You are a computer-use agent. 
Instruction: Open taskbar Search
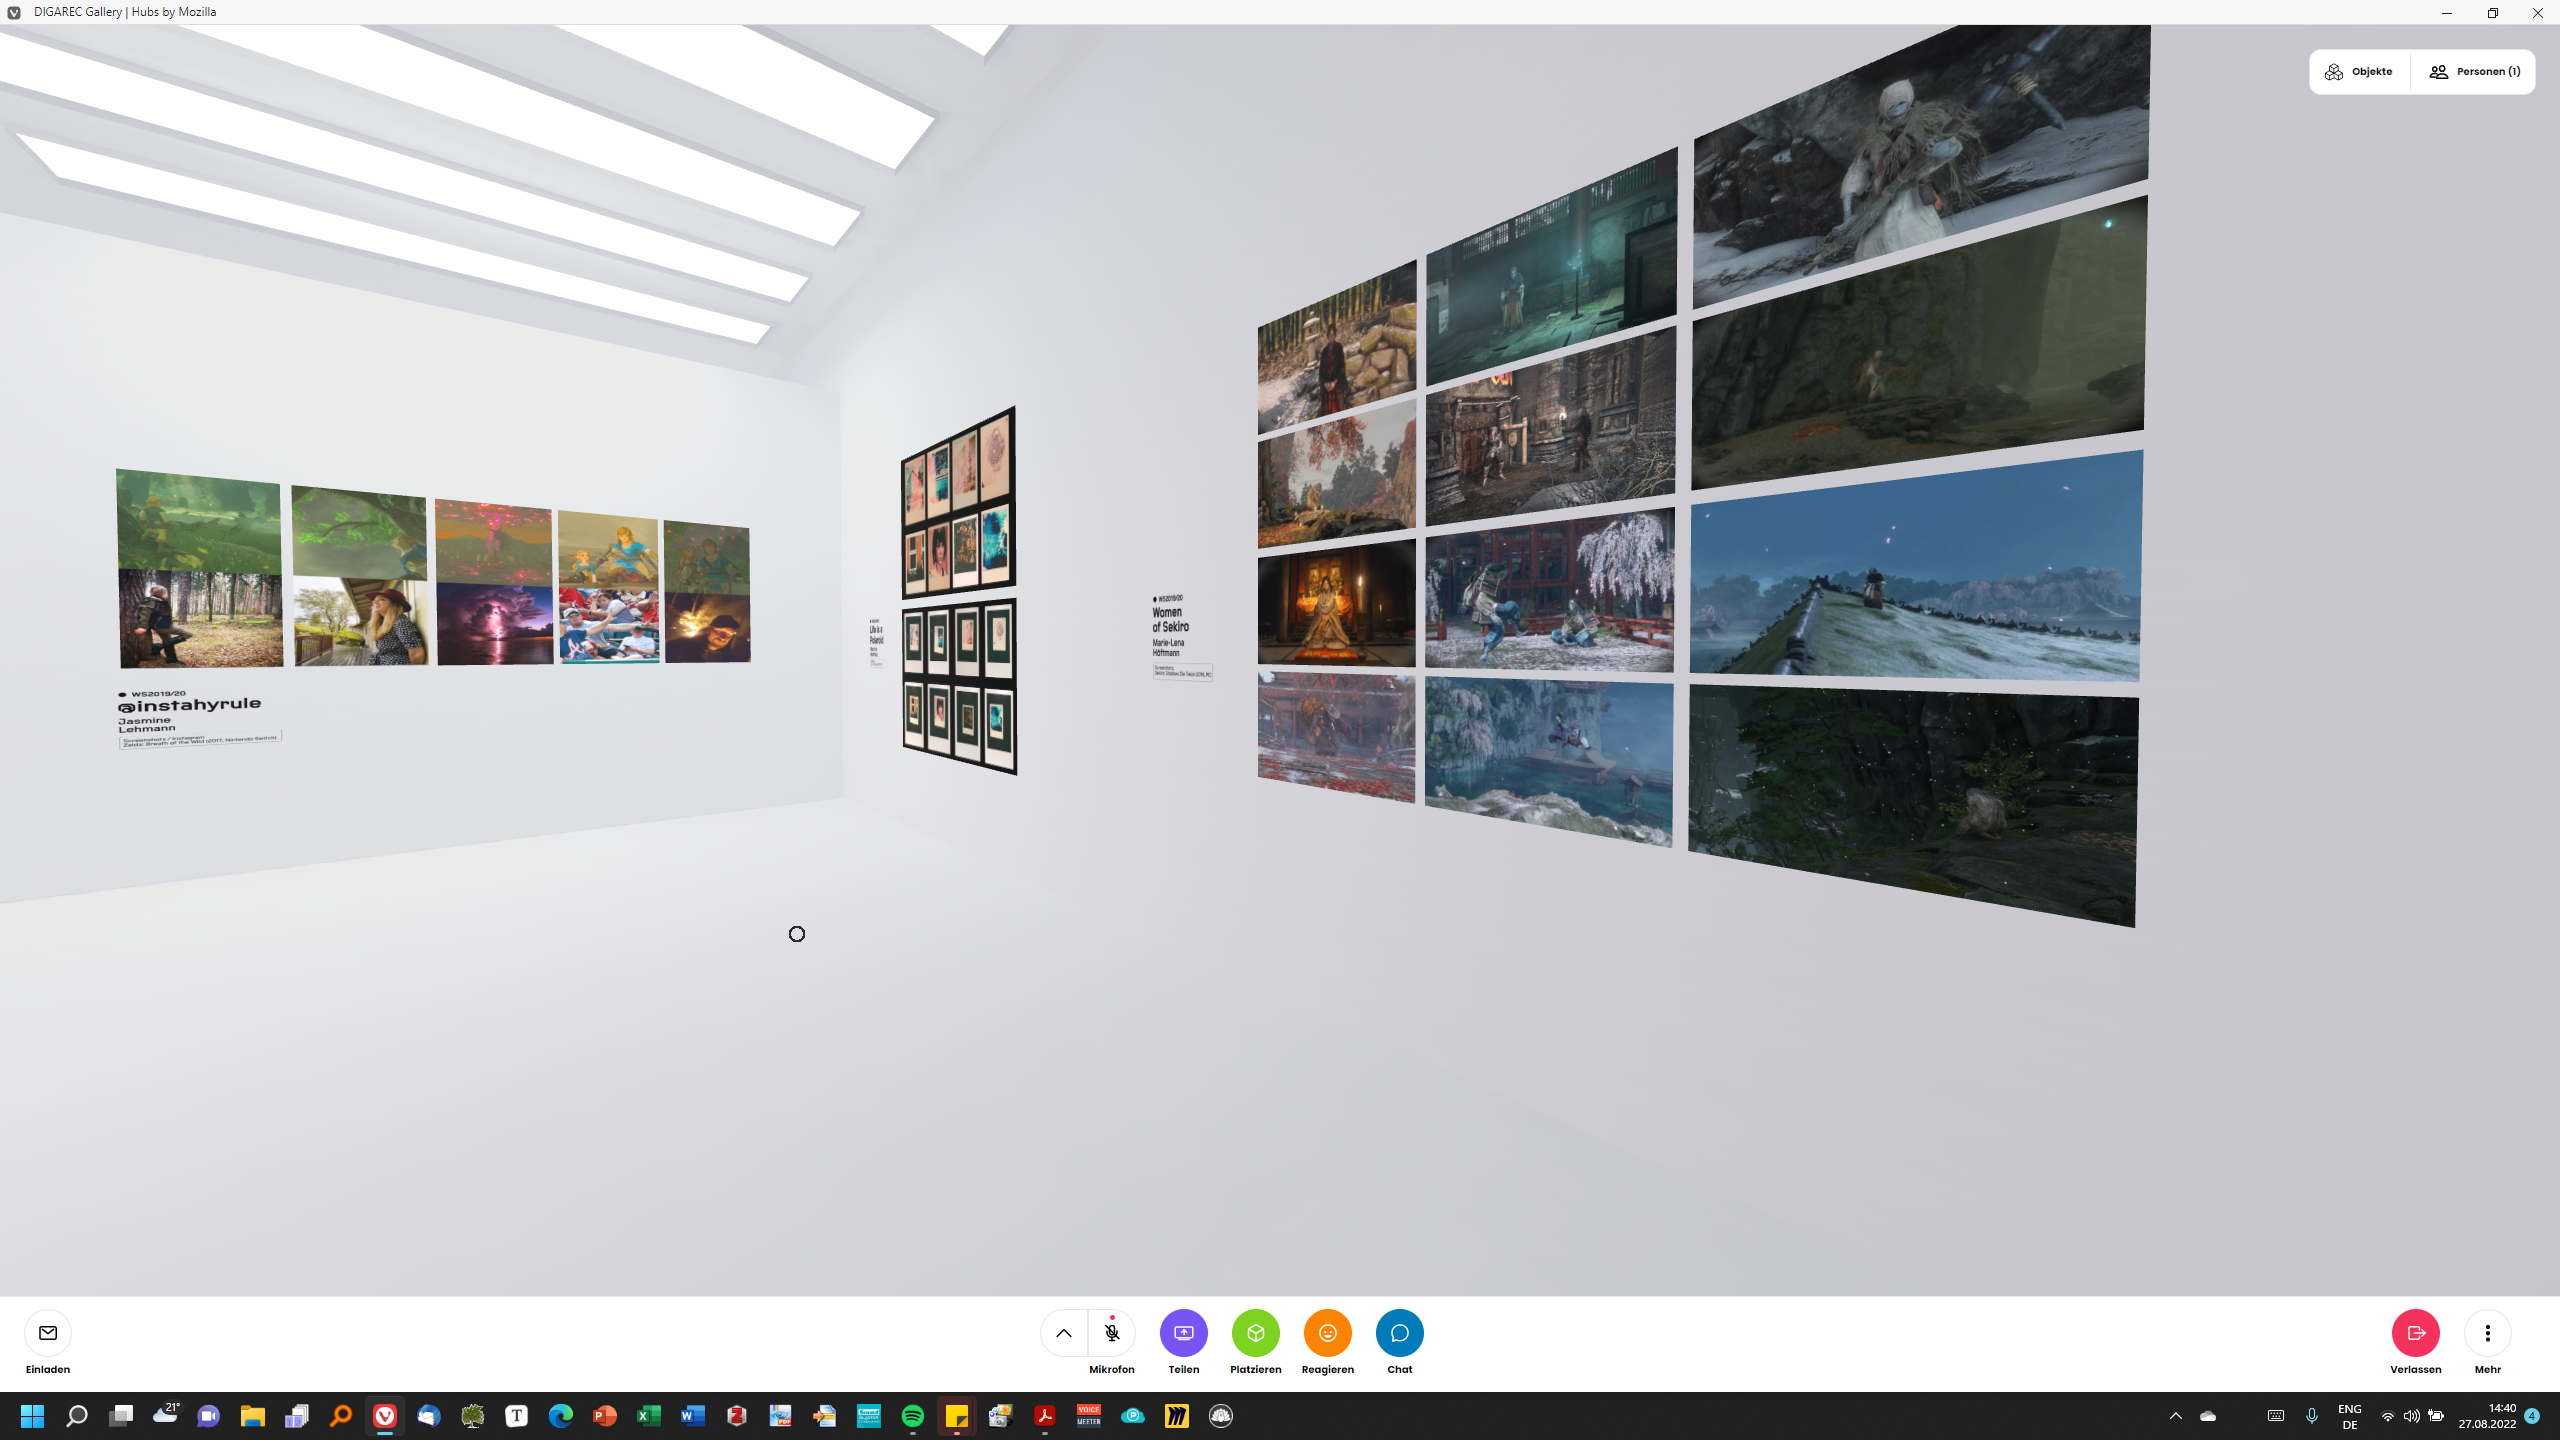click(x=77, y=1416)
